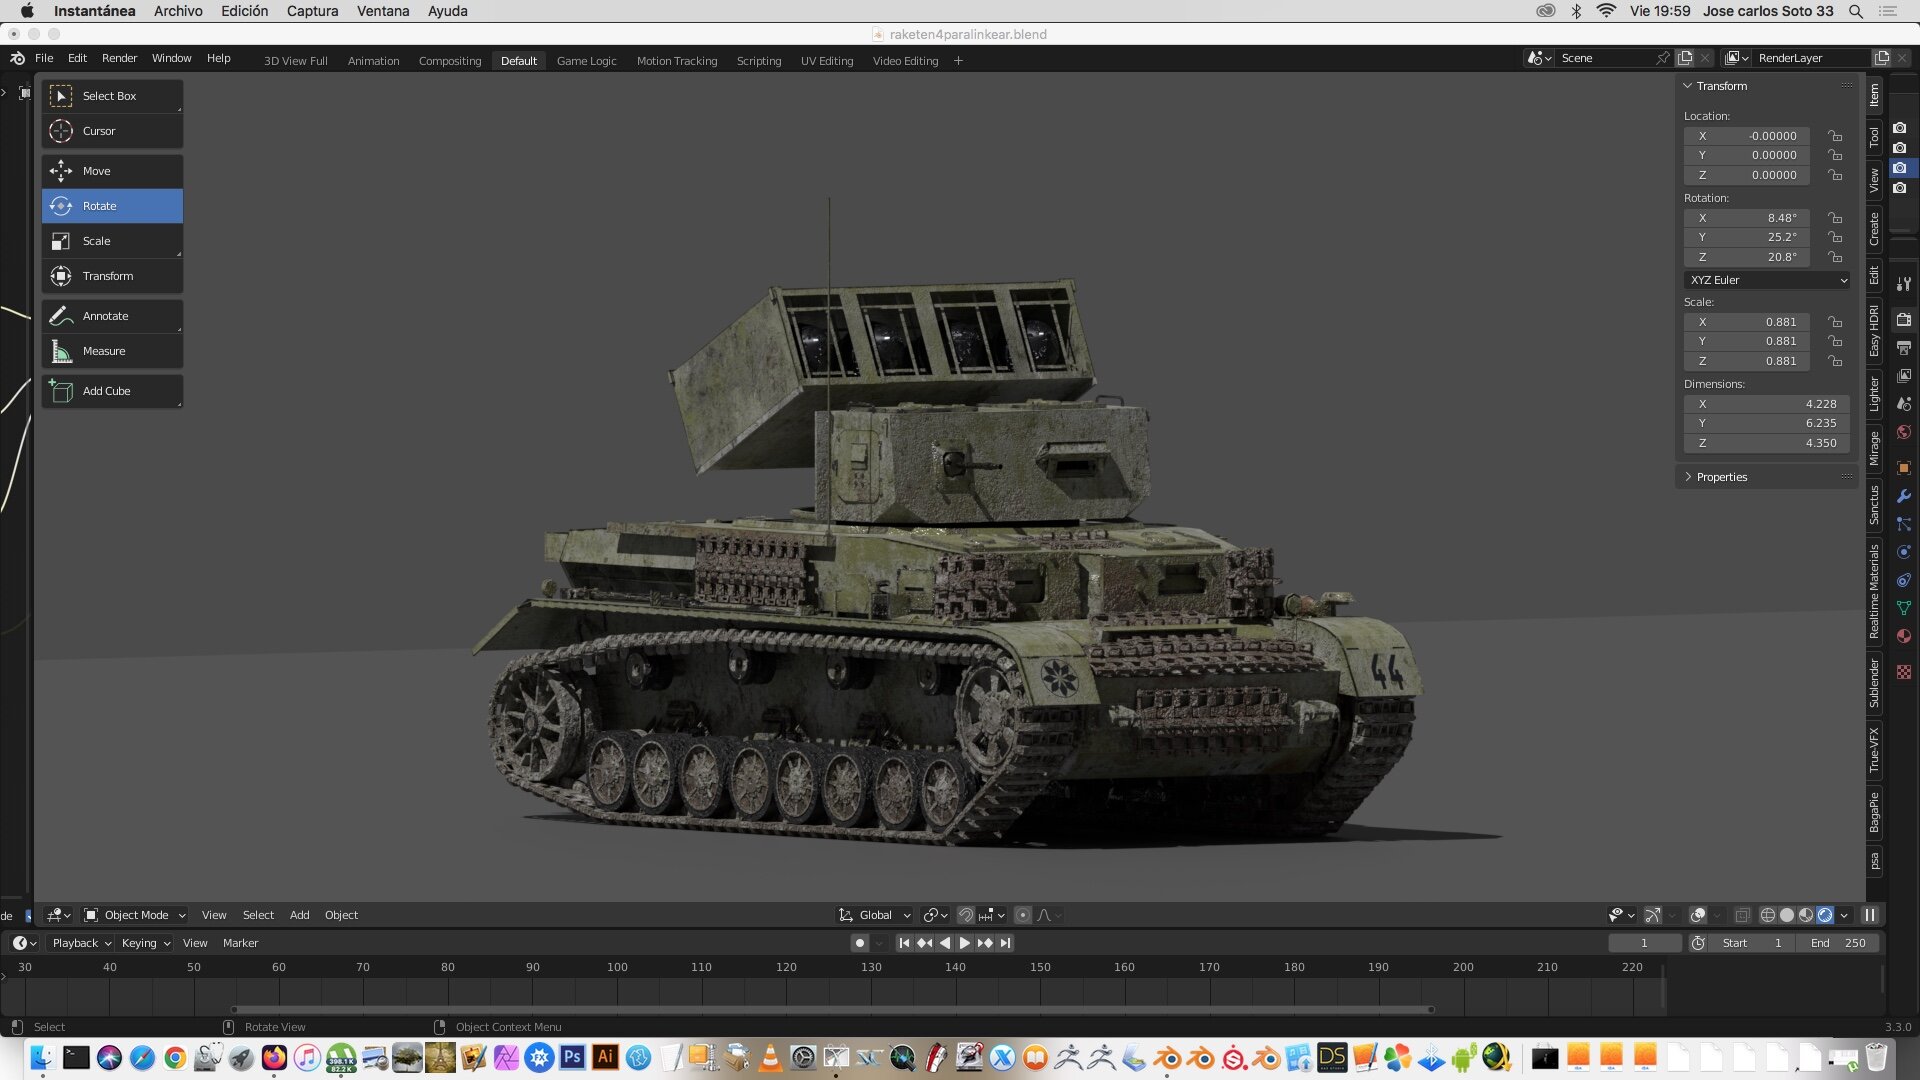Open the Object Data green triangle icon
Image resolution: width=1920 pixels, height=1080 pixels.
pos(1904,608)
